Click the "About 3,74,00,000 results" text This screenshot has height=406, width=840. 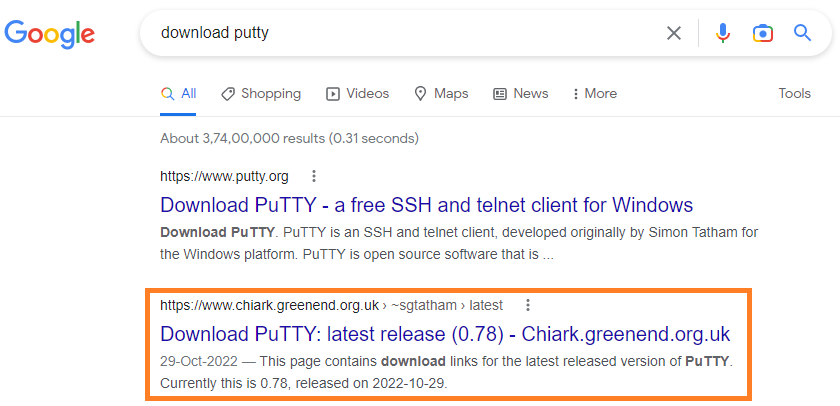(x=289, y=139)
